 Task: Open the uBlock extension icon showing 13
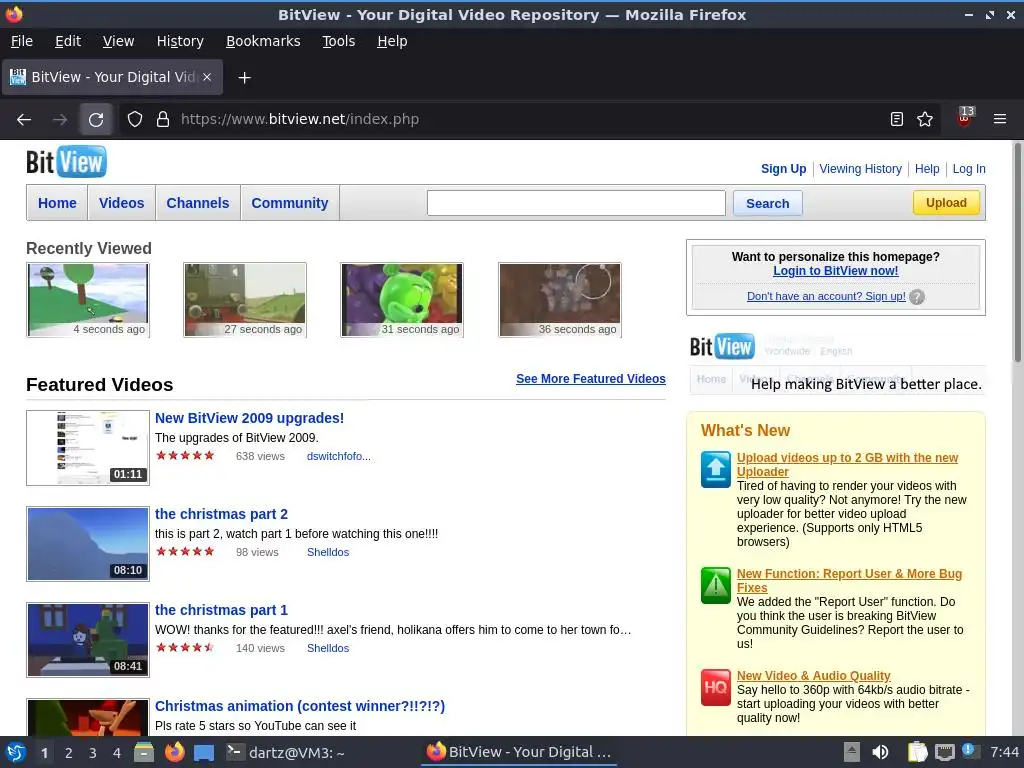tap(965, 118)
